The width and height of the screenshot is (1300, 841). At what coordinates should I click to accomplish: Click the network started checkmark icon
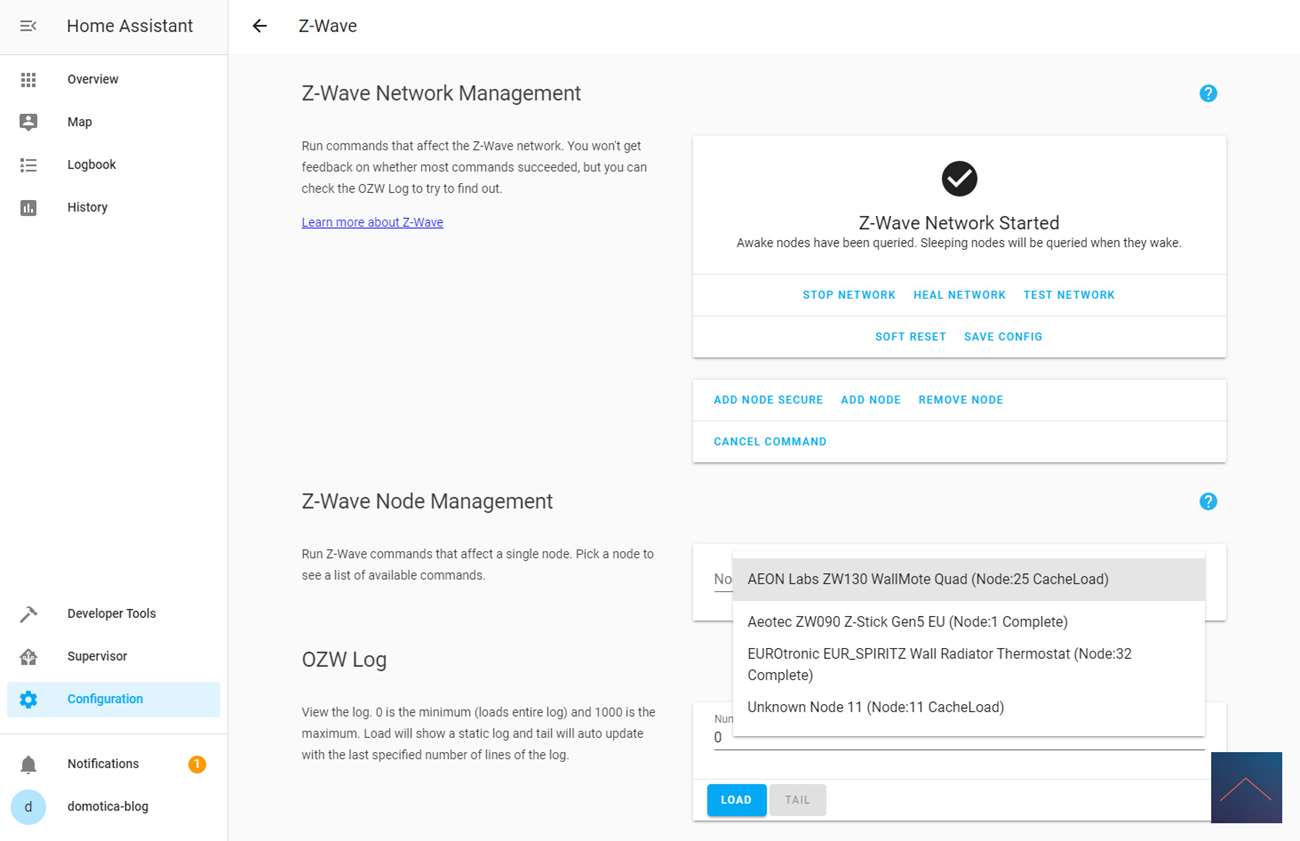coord(959,179)
